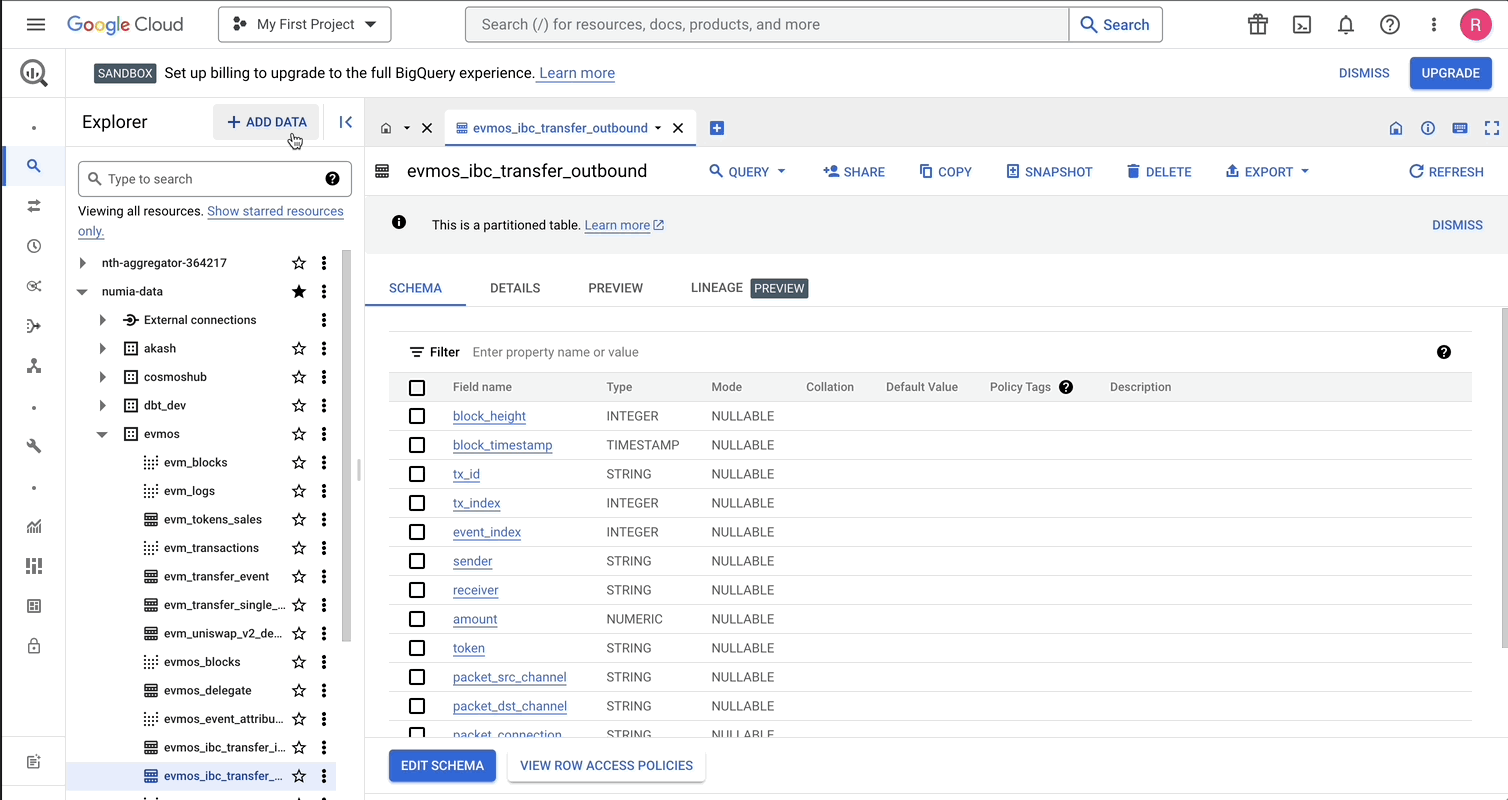Click the gift free trial icon
The width and height of the screenshot is (1508, 800).
pos(1258,25)
